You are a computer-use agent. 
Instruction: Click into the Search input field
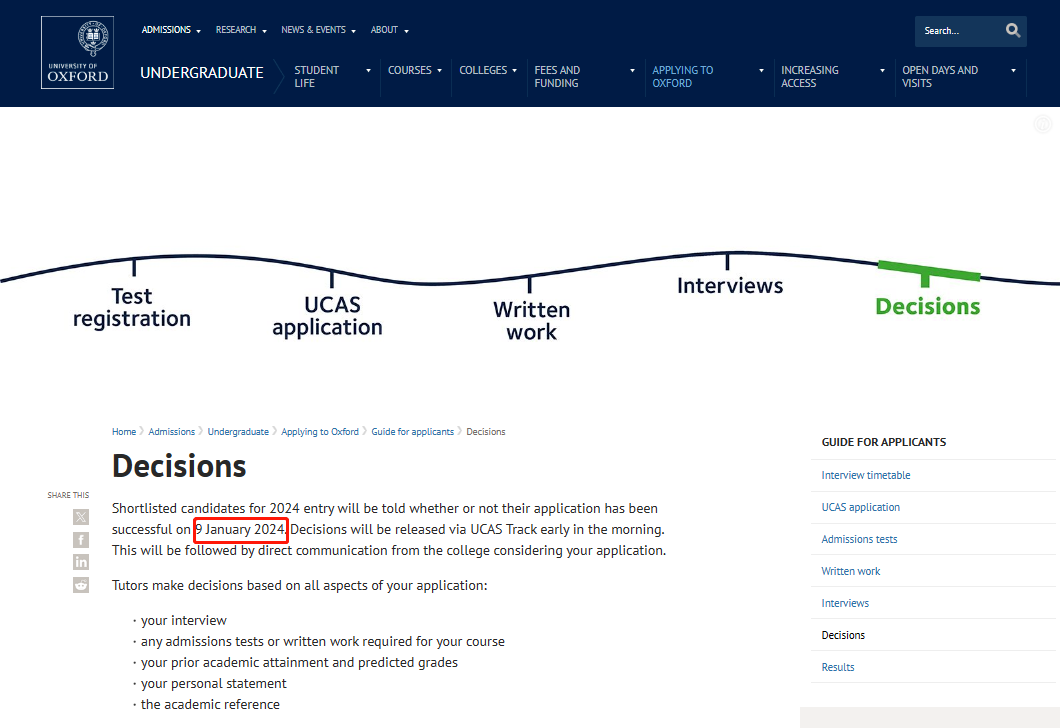pyautogui.click(x=959, y=31)
